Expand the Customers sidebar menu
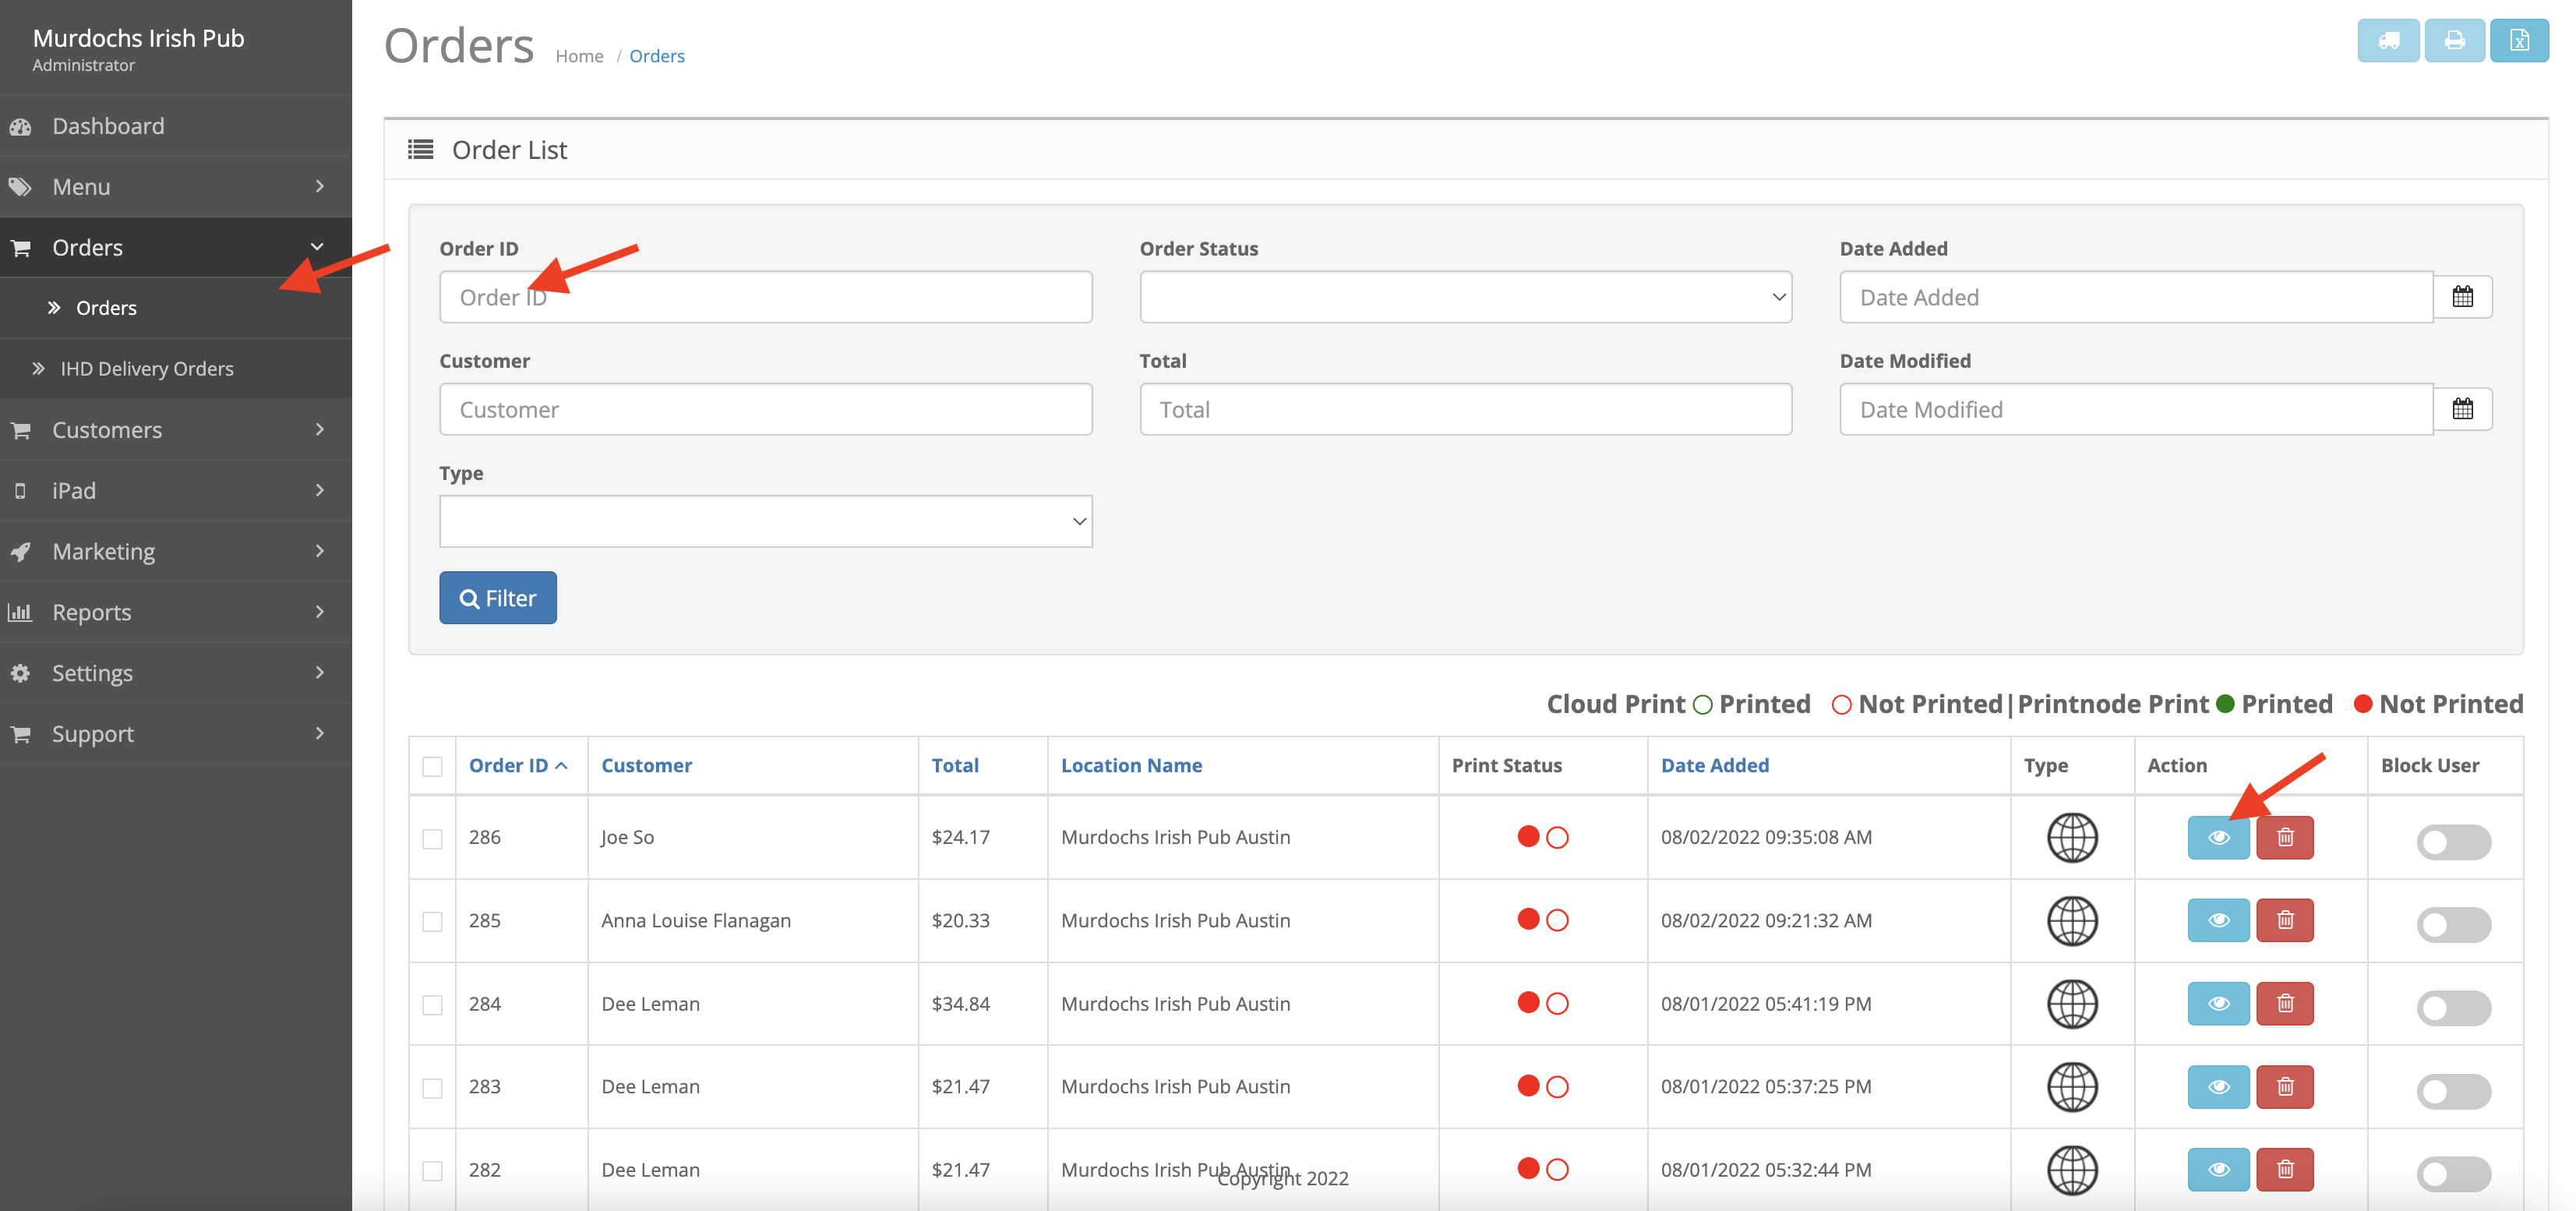 coord(107,429)
